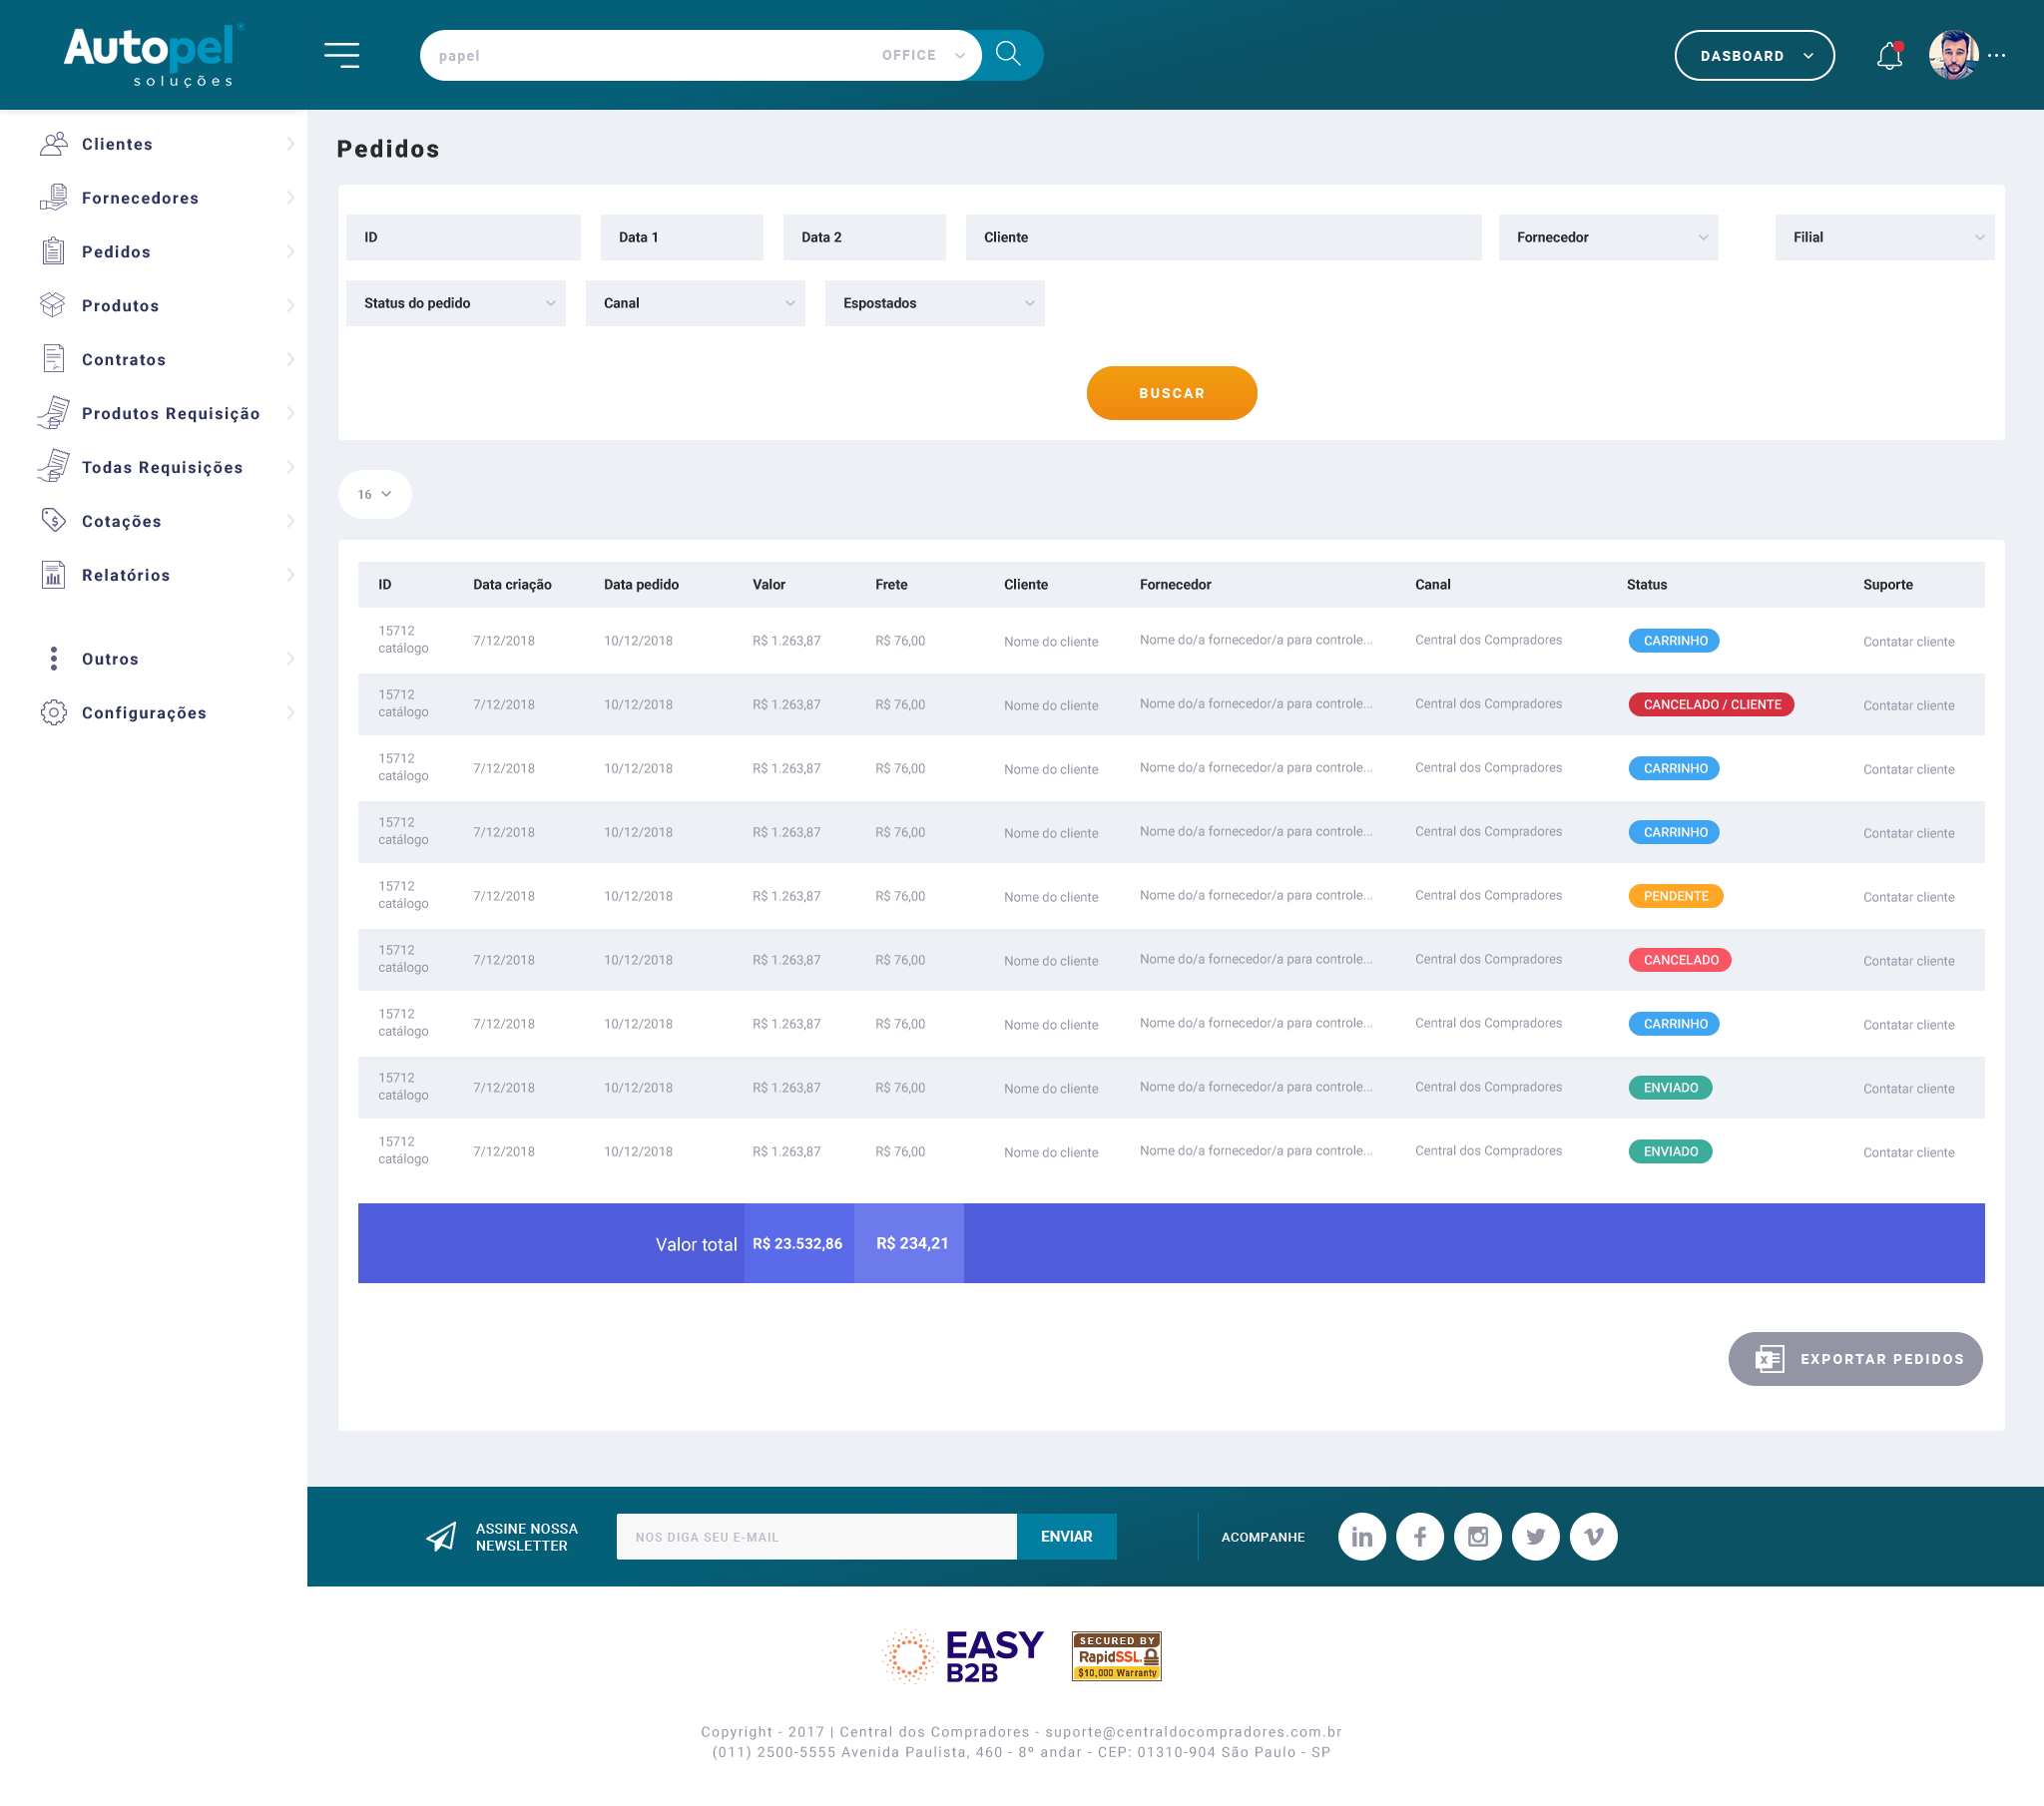2044x1806 pixels.
Task: Click the newsletter e-mail input field
Action: [x=816, y=1536]
